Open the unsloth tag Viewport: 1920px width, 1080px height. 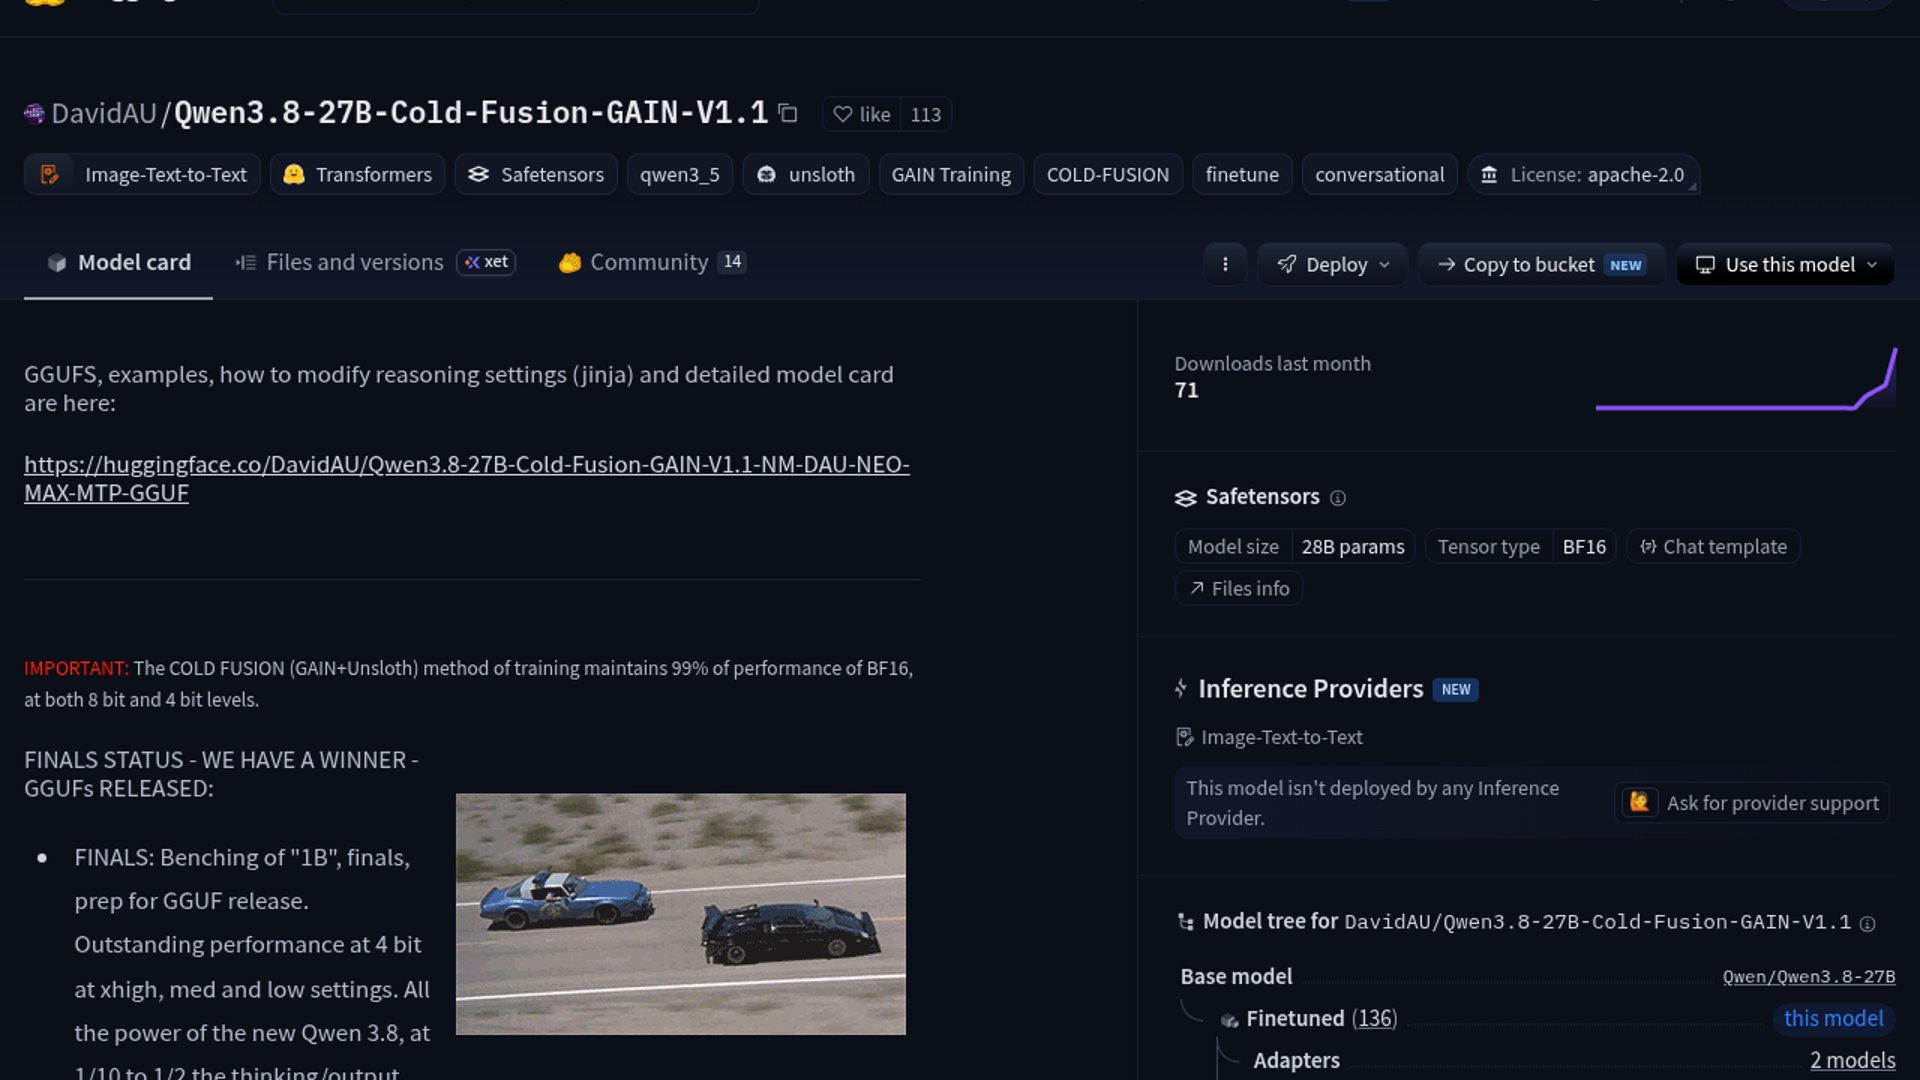coord(806,174)
